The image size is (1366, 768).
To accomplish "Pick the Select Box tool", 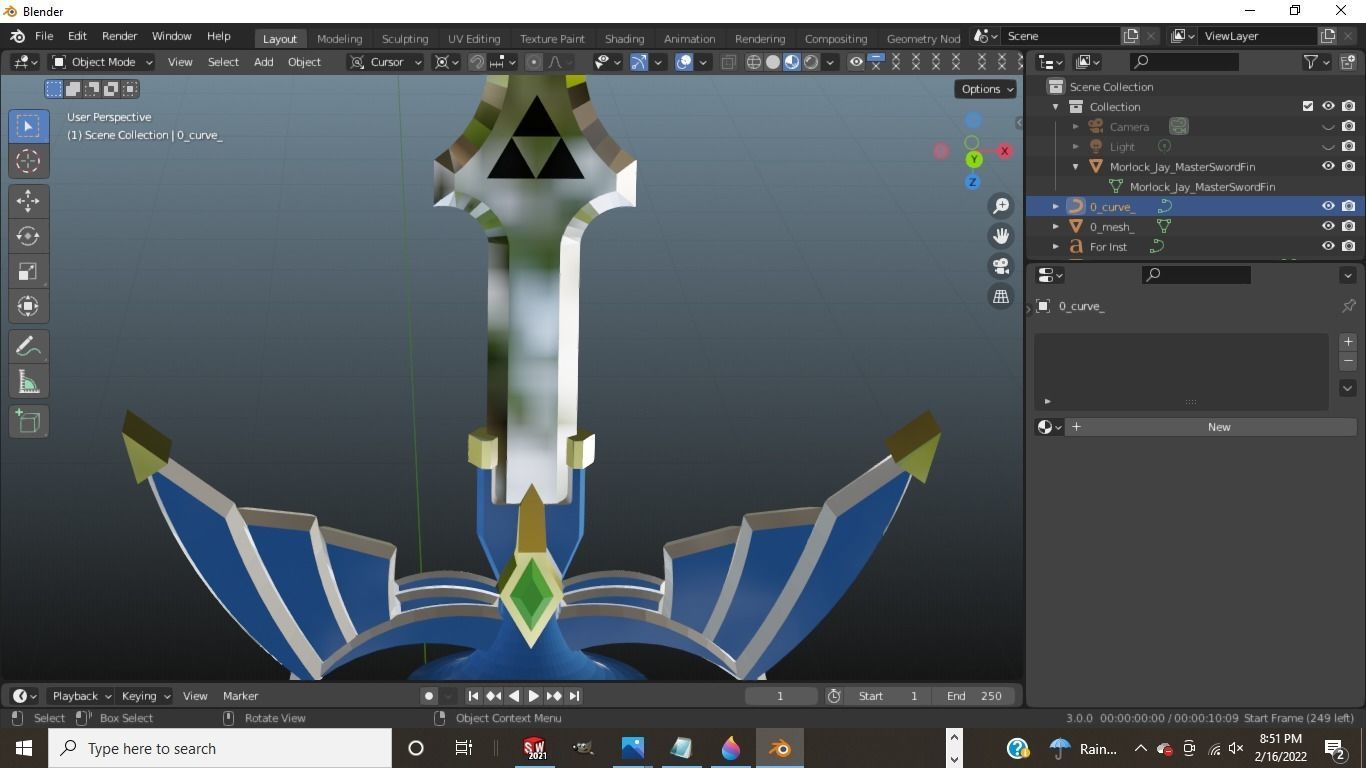I will (x=28, y=126).
